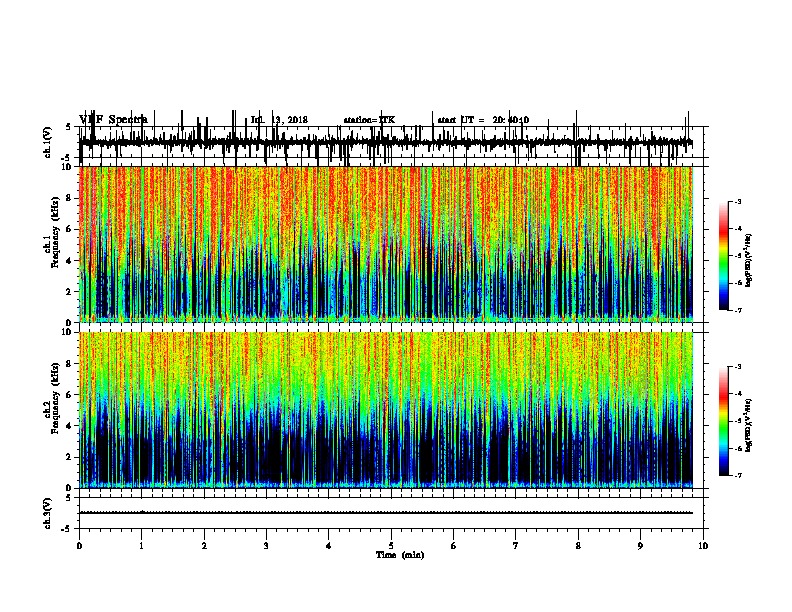
Task: Click time axis tick label 1
Action: point(141,546)
